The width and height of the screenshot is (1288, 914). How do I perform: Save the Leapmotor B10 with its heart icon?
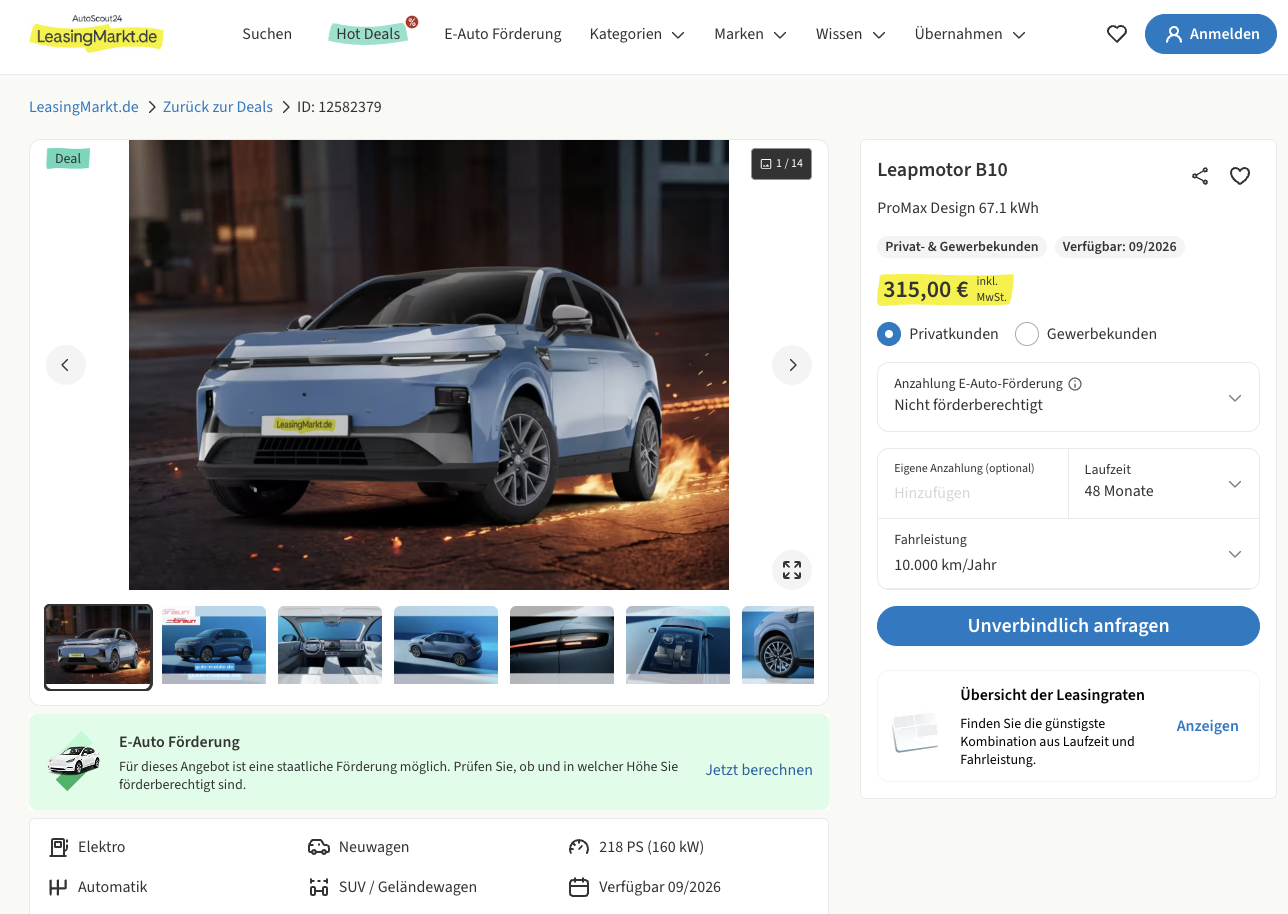1240,176
